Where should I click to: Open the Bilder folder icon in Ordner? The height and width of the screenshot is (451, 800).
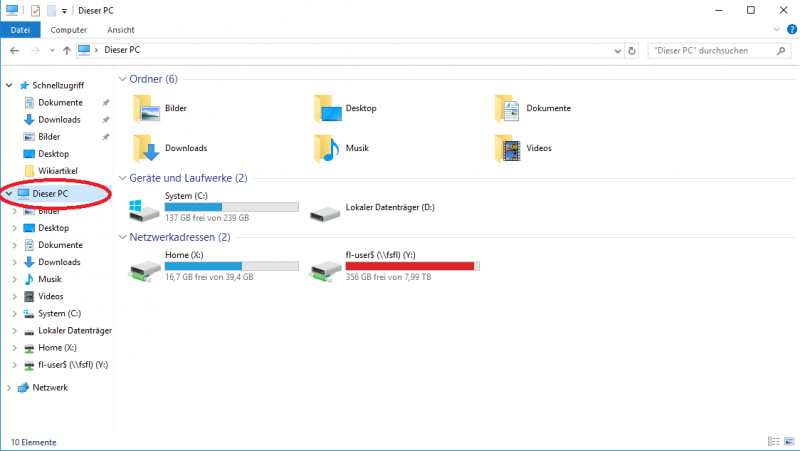pos(146,108)
